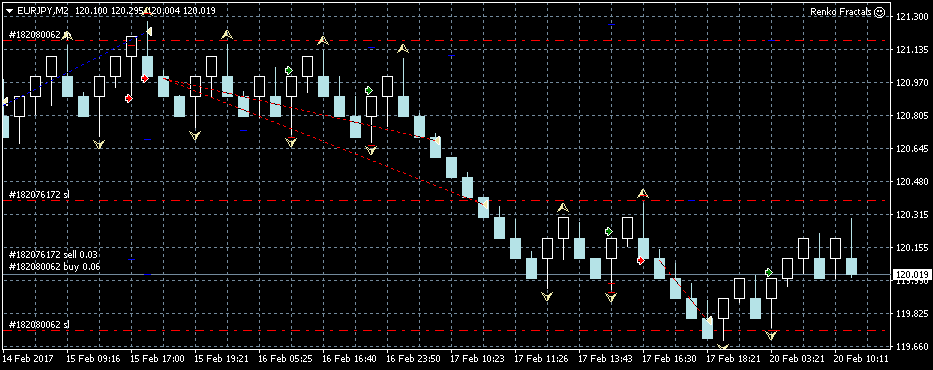Click the green buy arrow near 16 Feb 16:40
Image resolution: width=933 pixels, height=370 pixels.
[x=369, y=90]
